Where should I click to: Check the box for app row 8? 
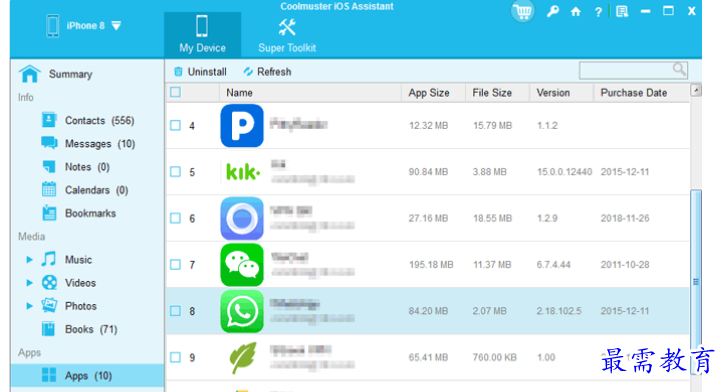pyautogui.click(x=175, y=311)
